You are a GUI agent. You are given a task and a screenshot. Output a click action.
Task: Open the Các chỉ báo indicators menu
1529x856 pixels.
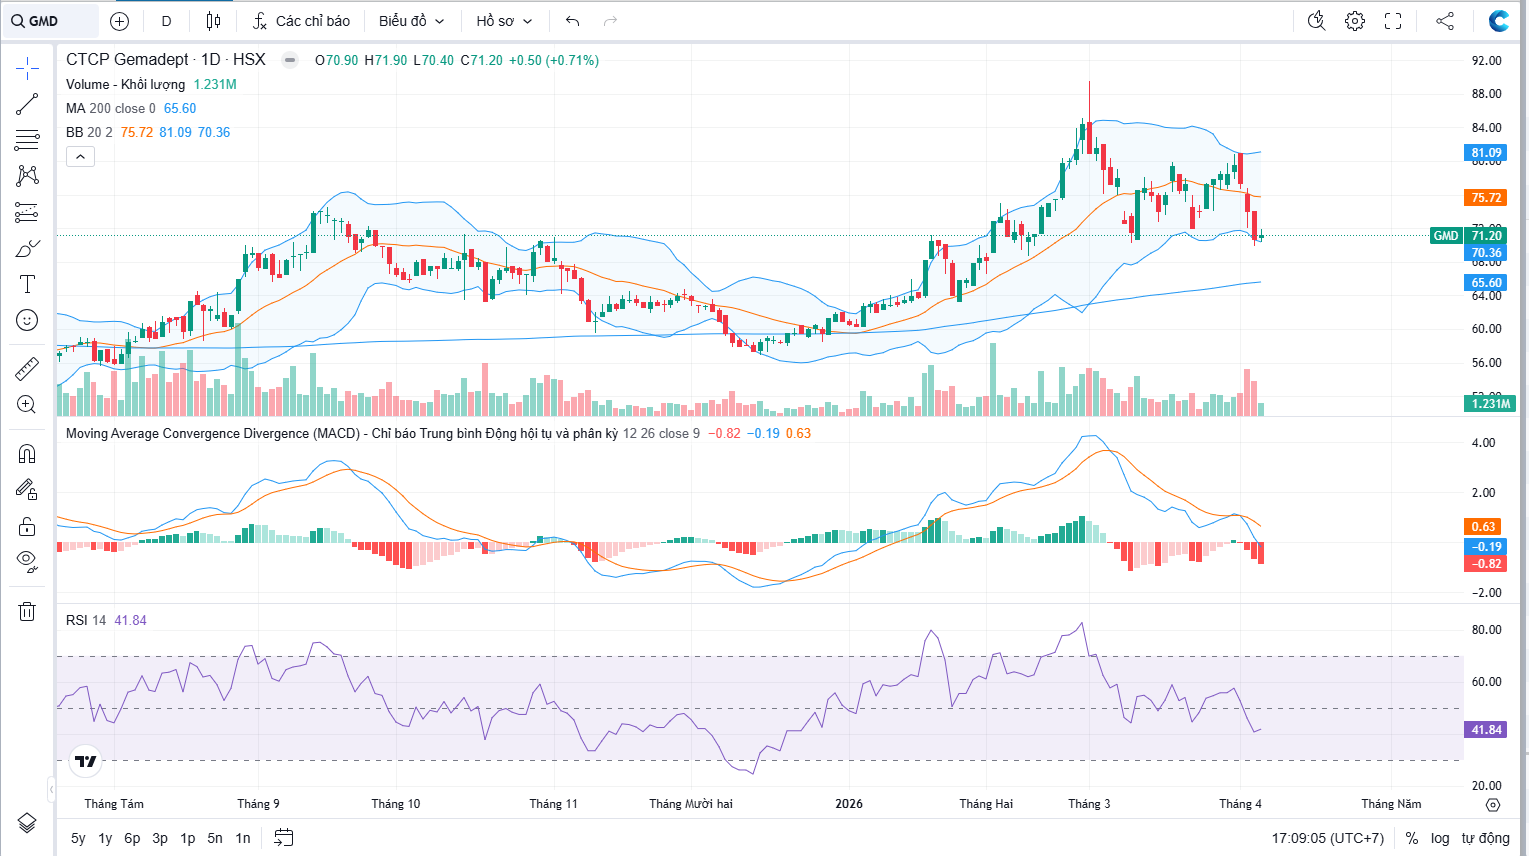(301, 21)
